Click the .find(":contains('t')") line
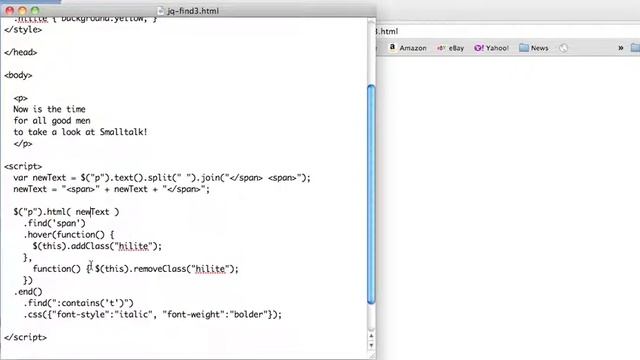Screen dimensions: 640x360 pyautogui.click(x=78, y=303)
